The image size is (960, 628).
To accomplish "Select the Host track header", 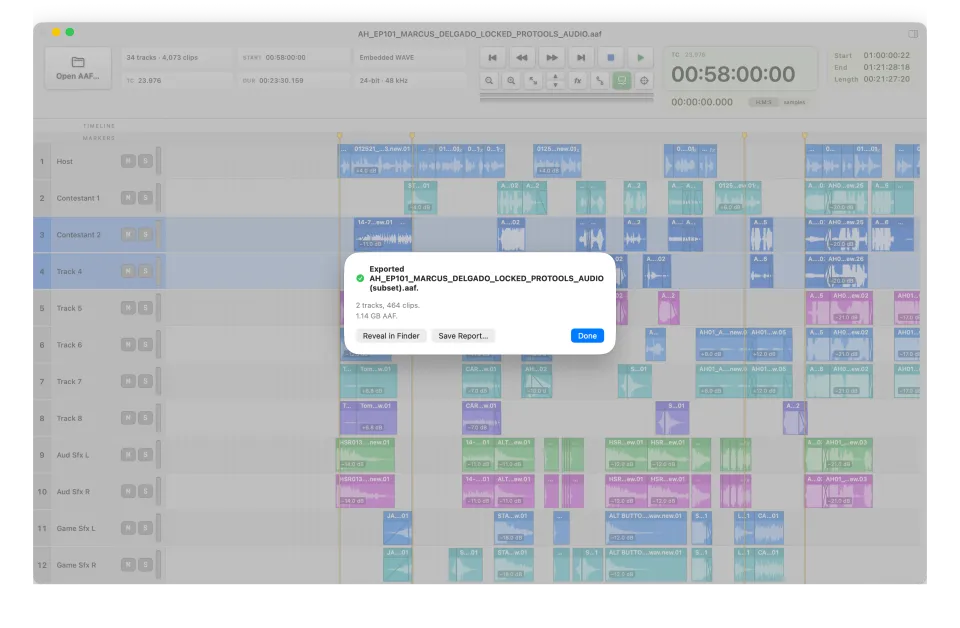I will tap(98, 161).
